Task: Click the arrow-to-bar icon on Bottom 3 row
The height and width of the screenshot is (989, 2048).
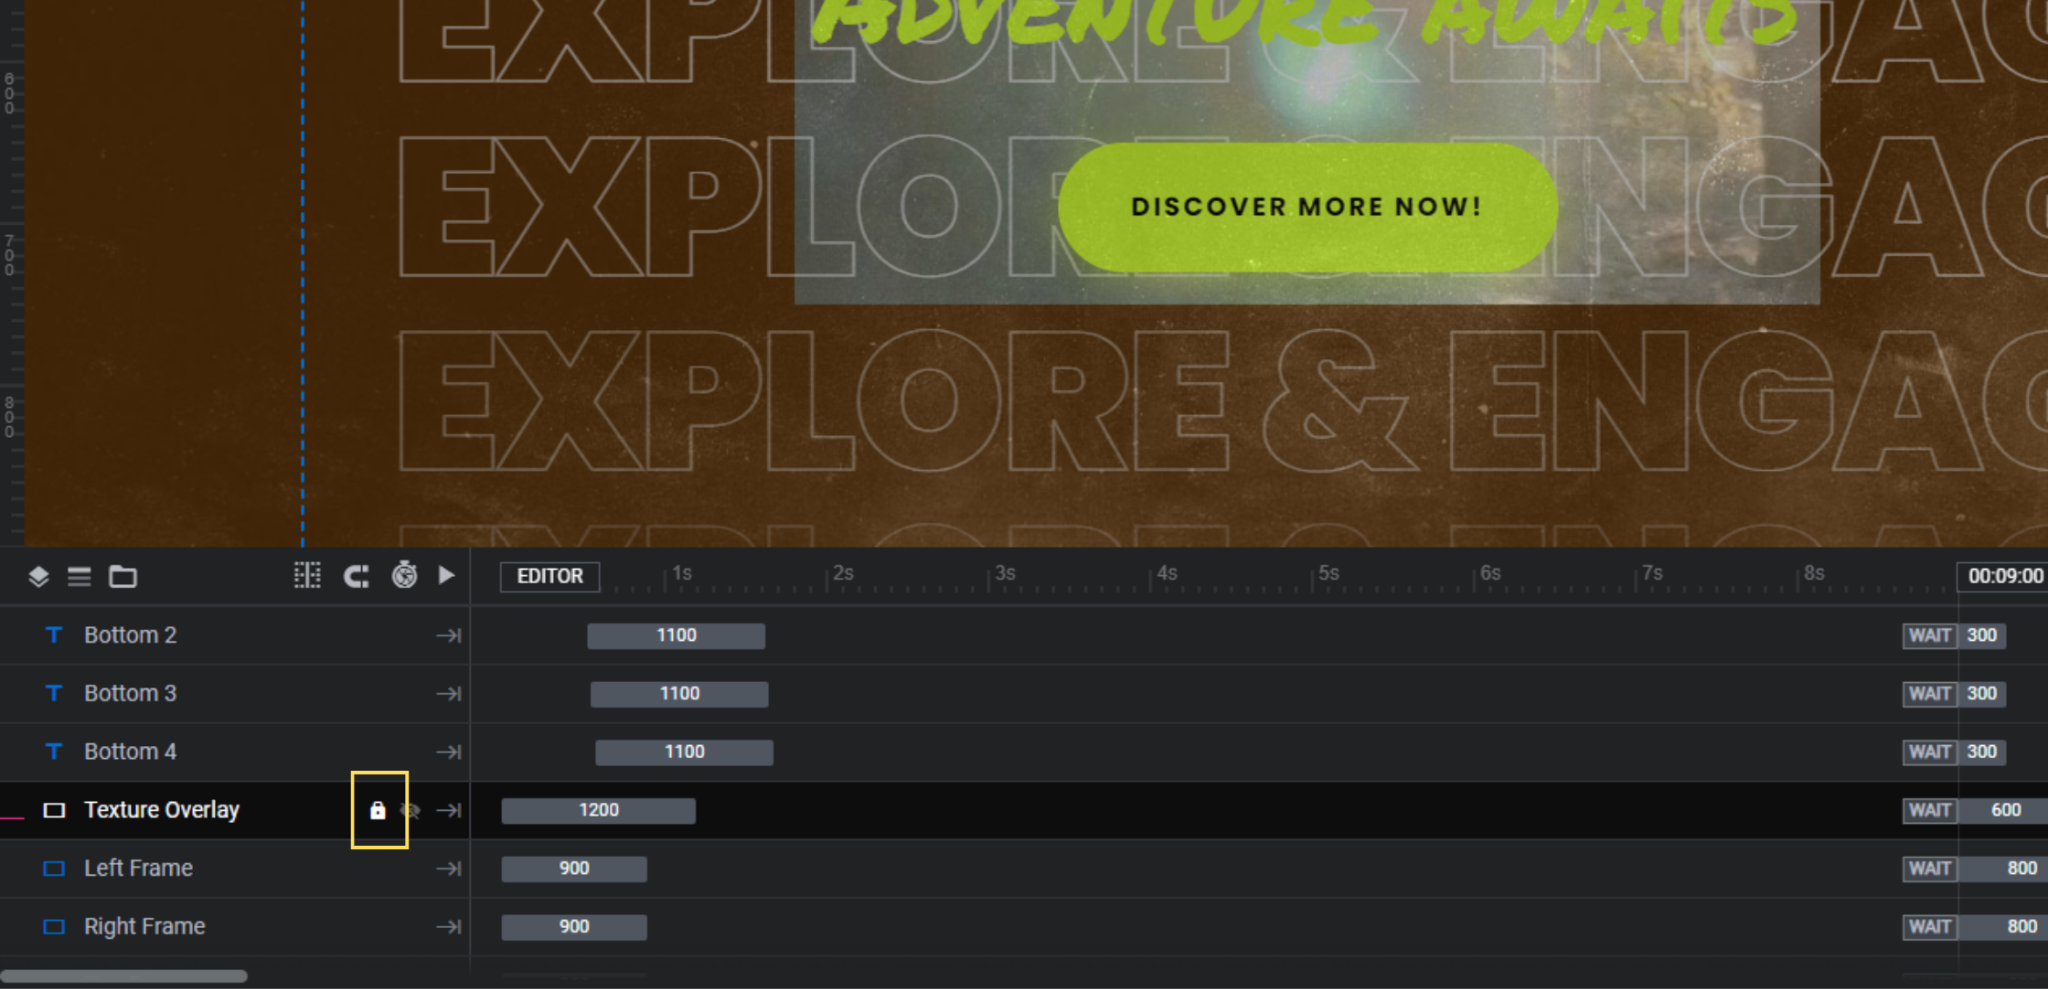Action: [449, 693]
